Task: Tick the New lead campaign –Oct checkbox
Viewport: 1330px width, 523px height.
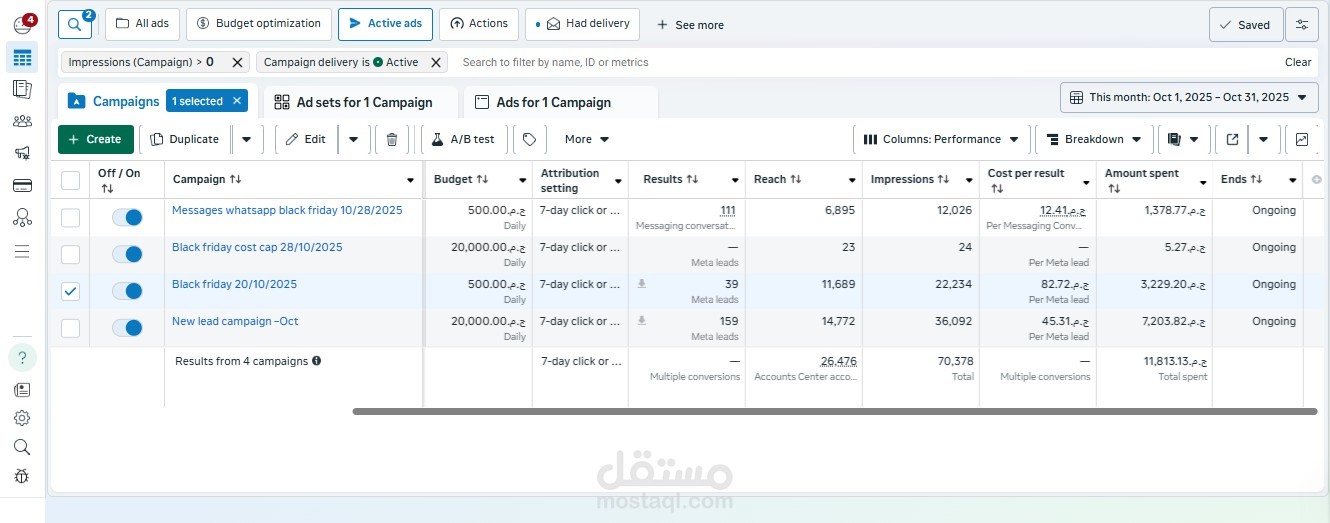Action: click(x=70, y=328)
